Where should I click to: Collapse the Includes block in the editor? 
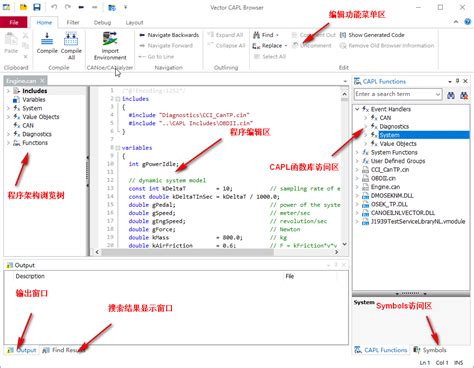pyautogui.click(x=117, y=99)
